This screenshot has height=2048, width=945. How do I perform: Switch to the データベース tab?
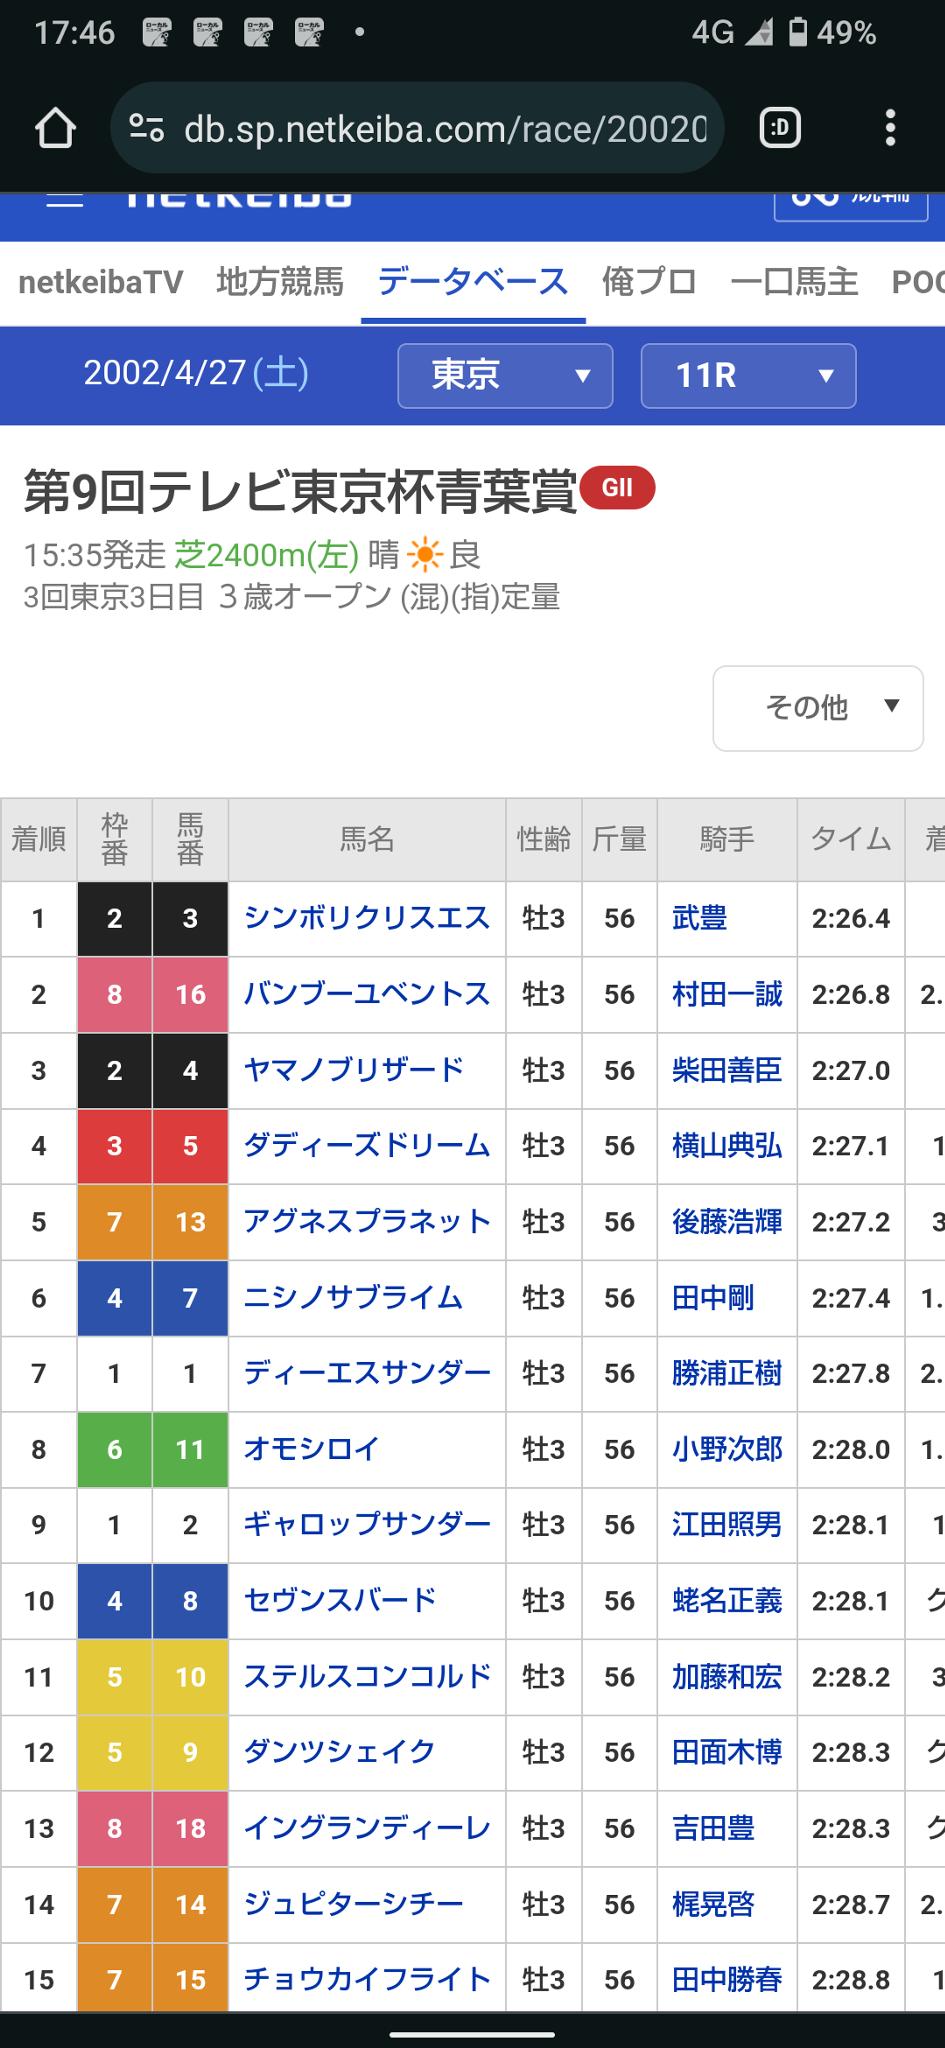click(x=473, y=282)
